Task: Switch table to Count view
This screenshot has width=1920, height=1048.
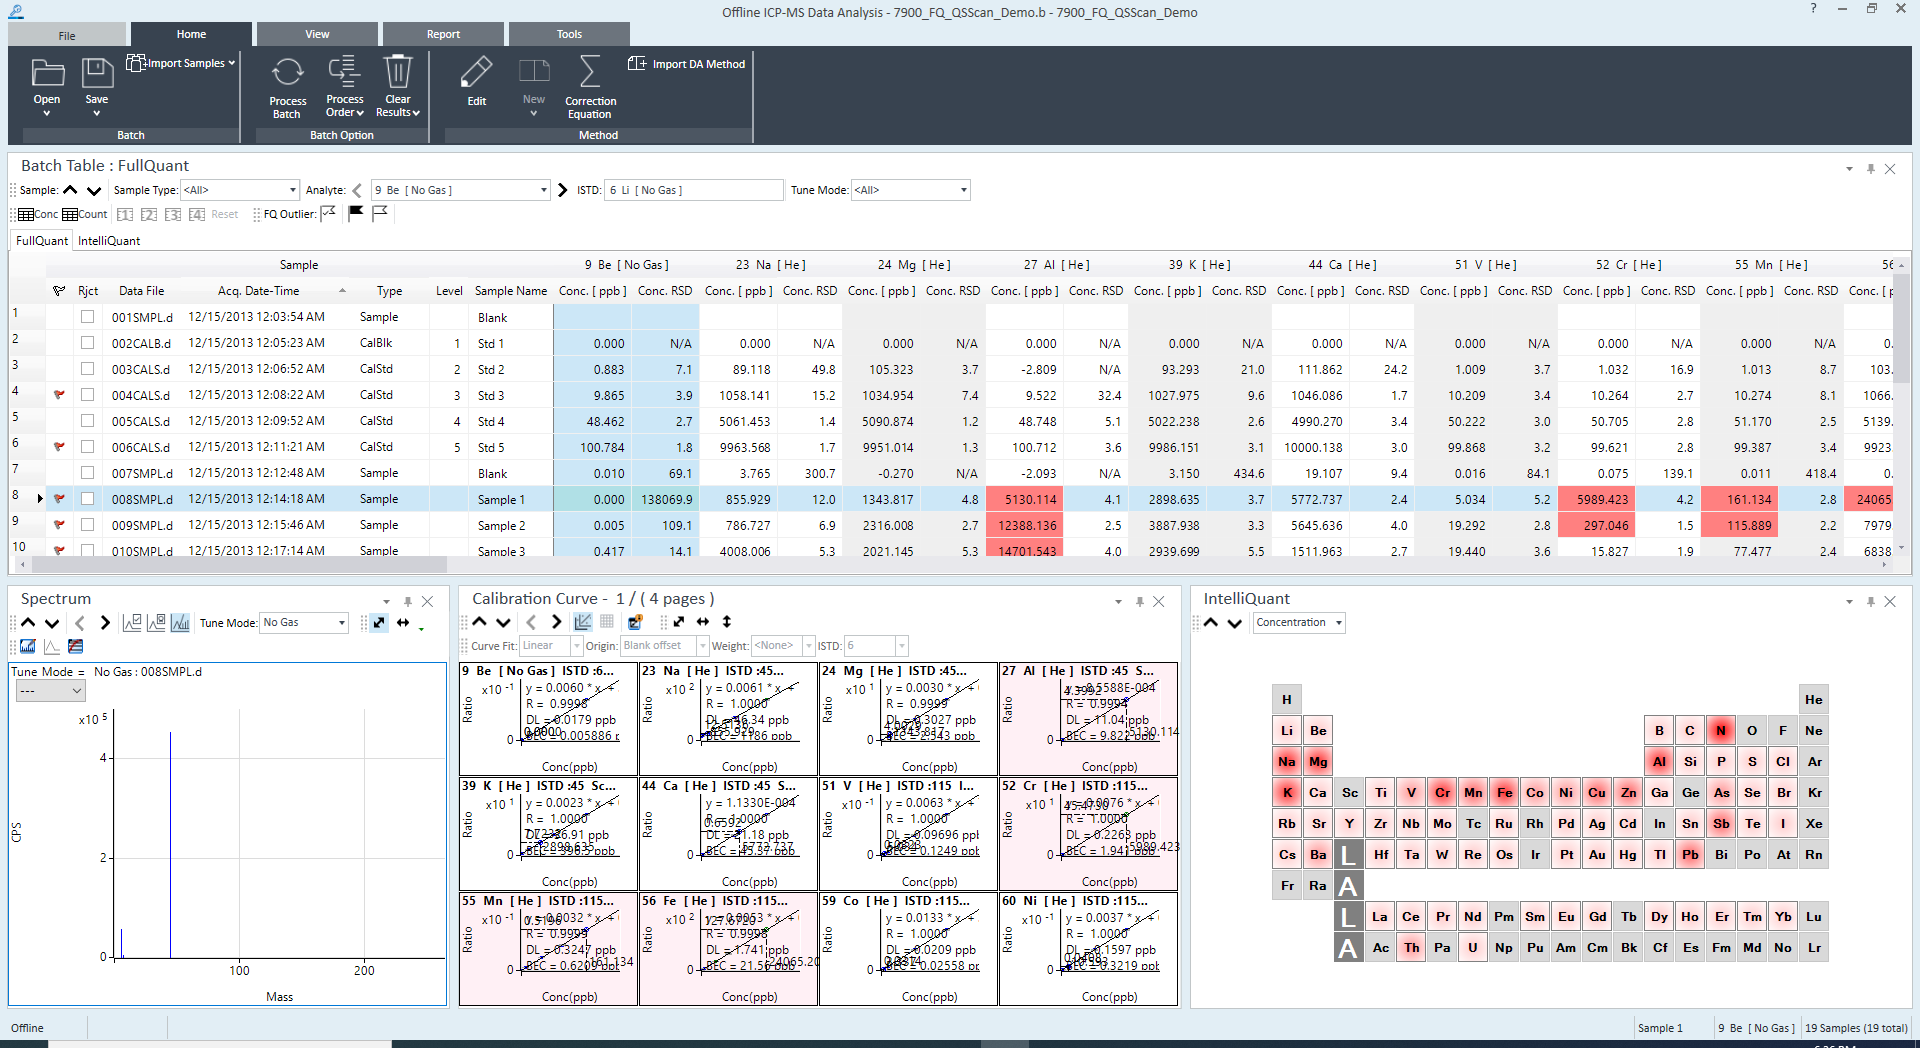Action: coord(84,214)
